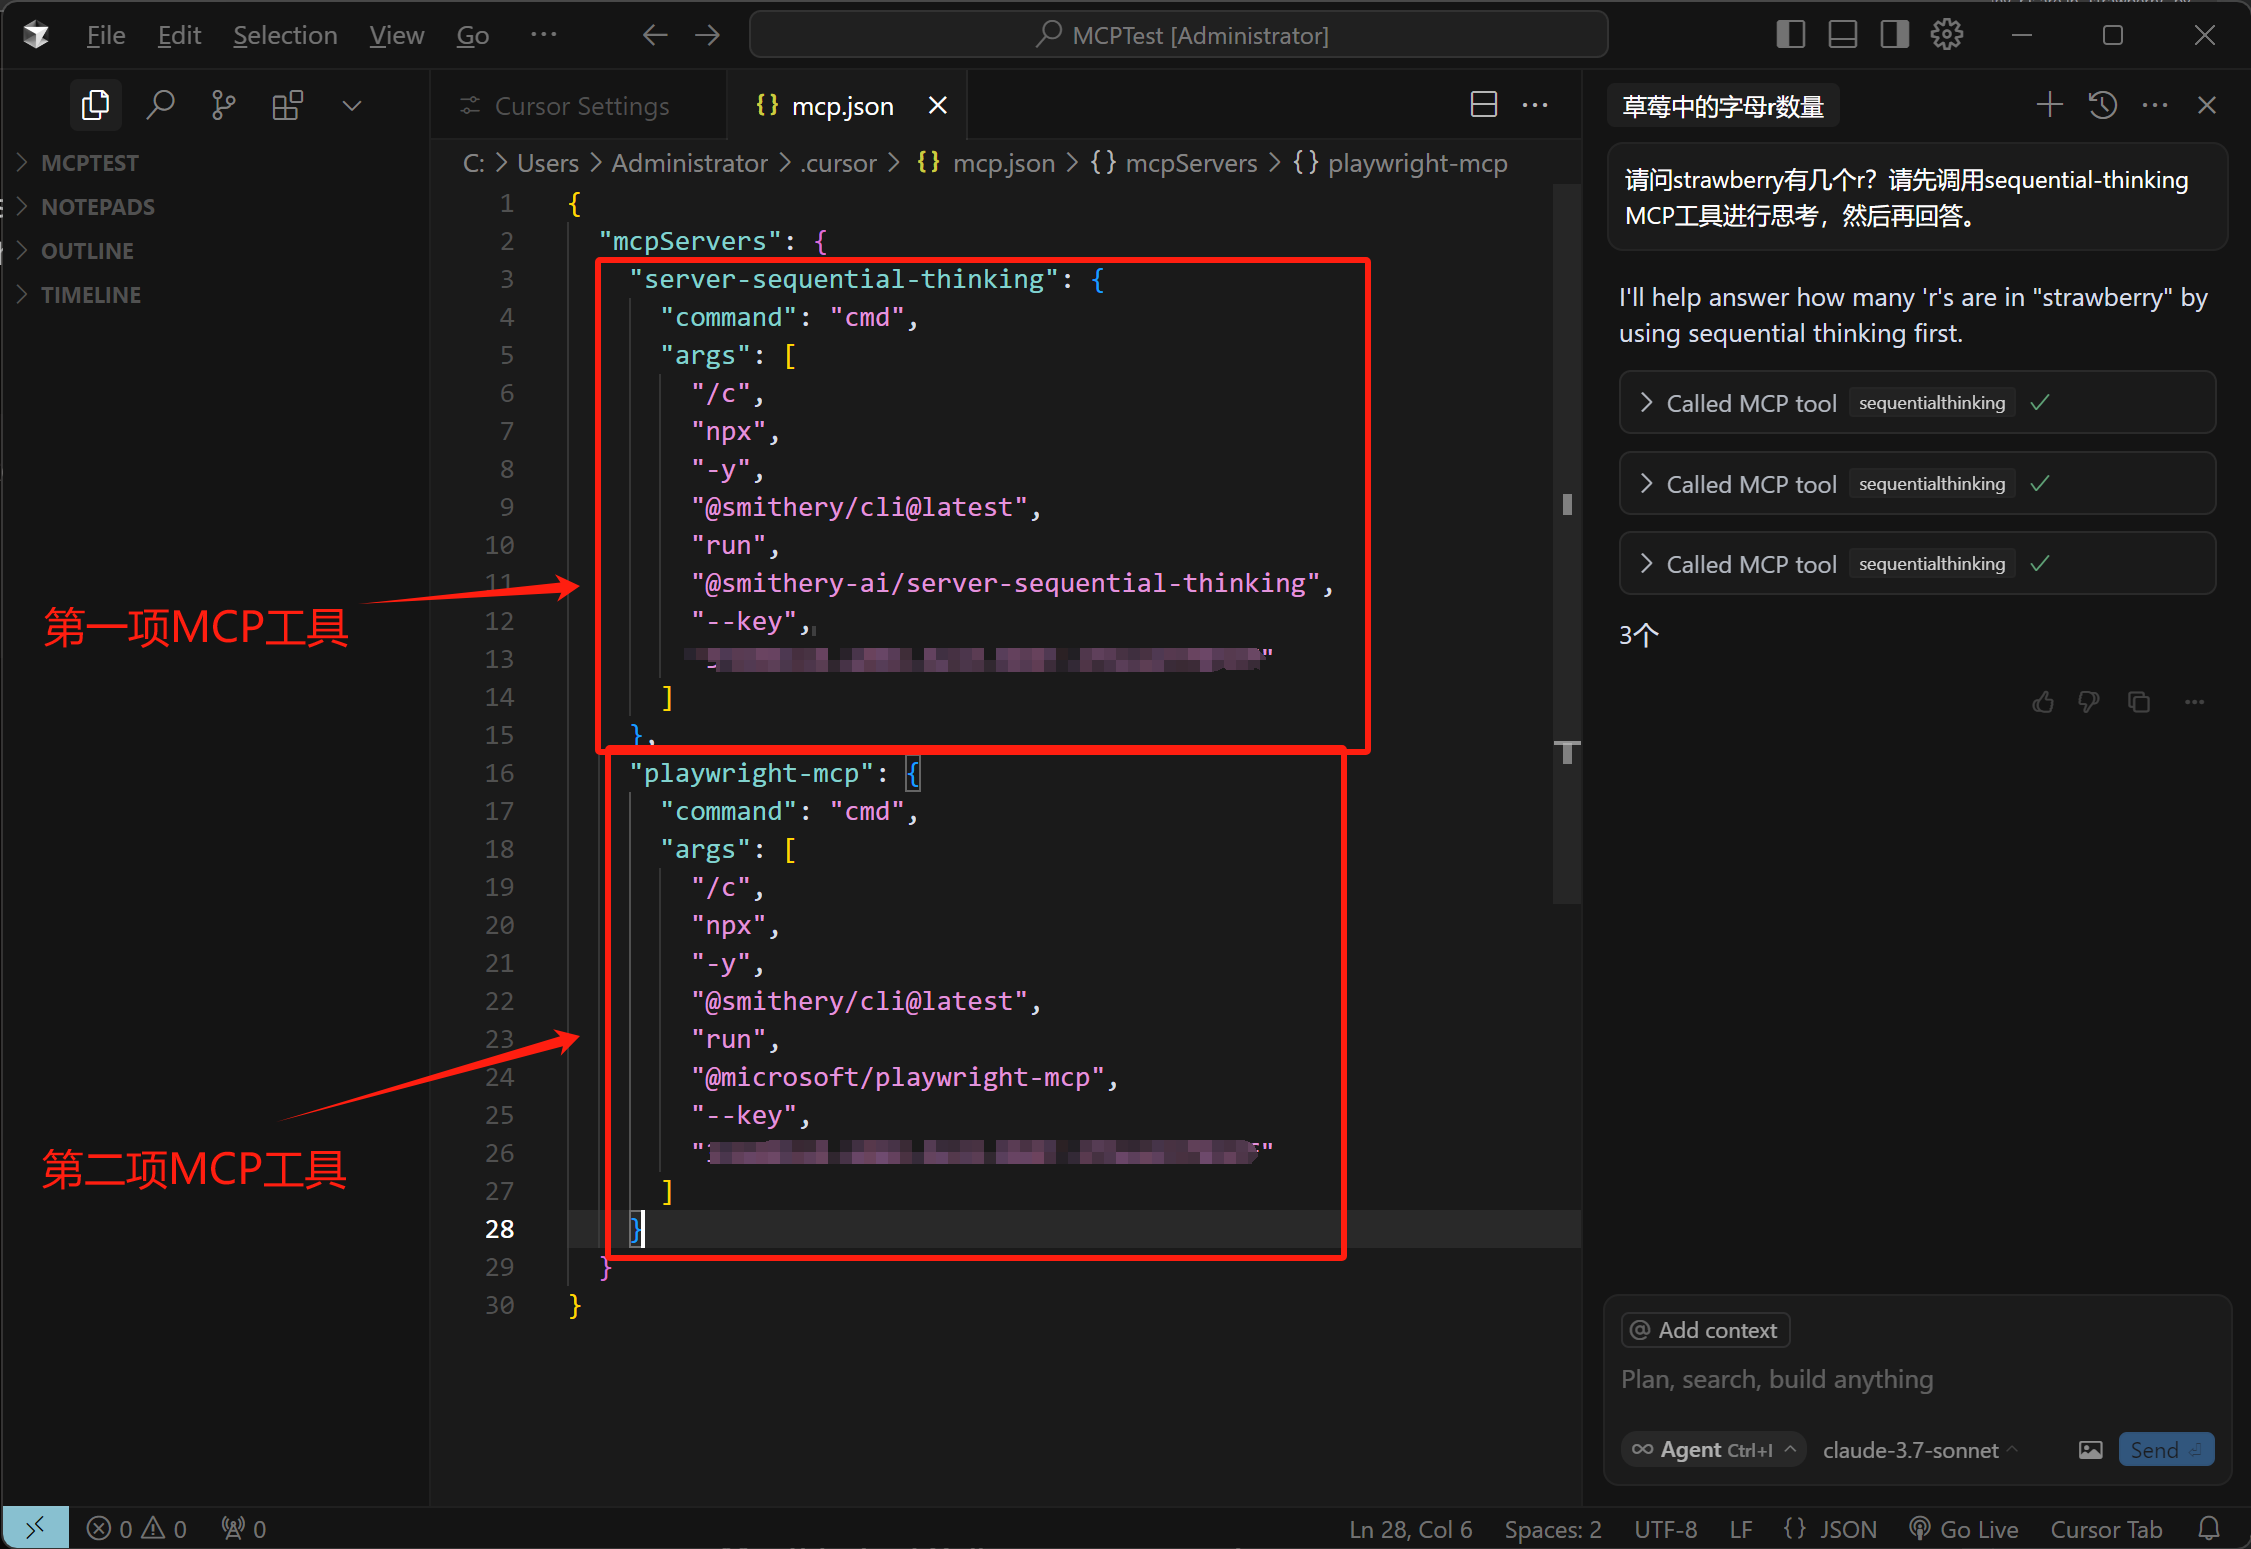
Task: Change LF end of line sequence
Action: [x=1741, y=1530]
